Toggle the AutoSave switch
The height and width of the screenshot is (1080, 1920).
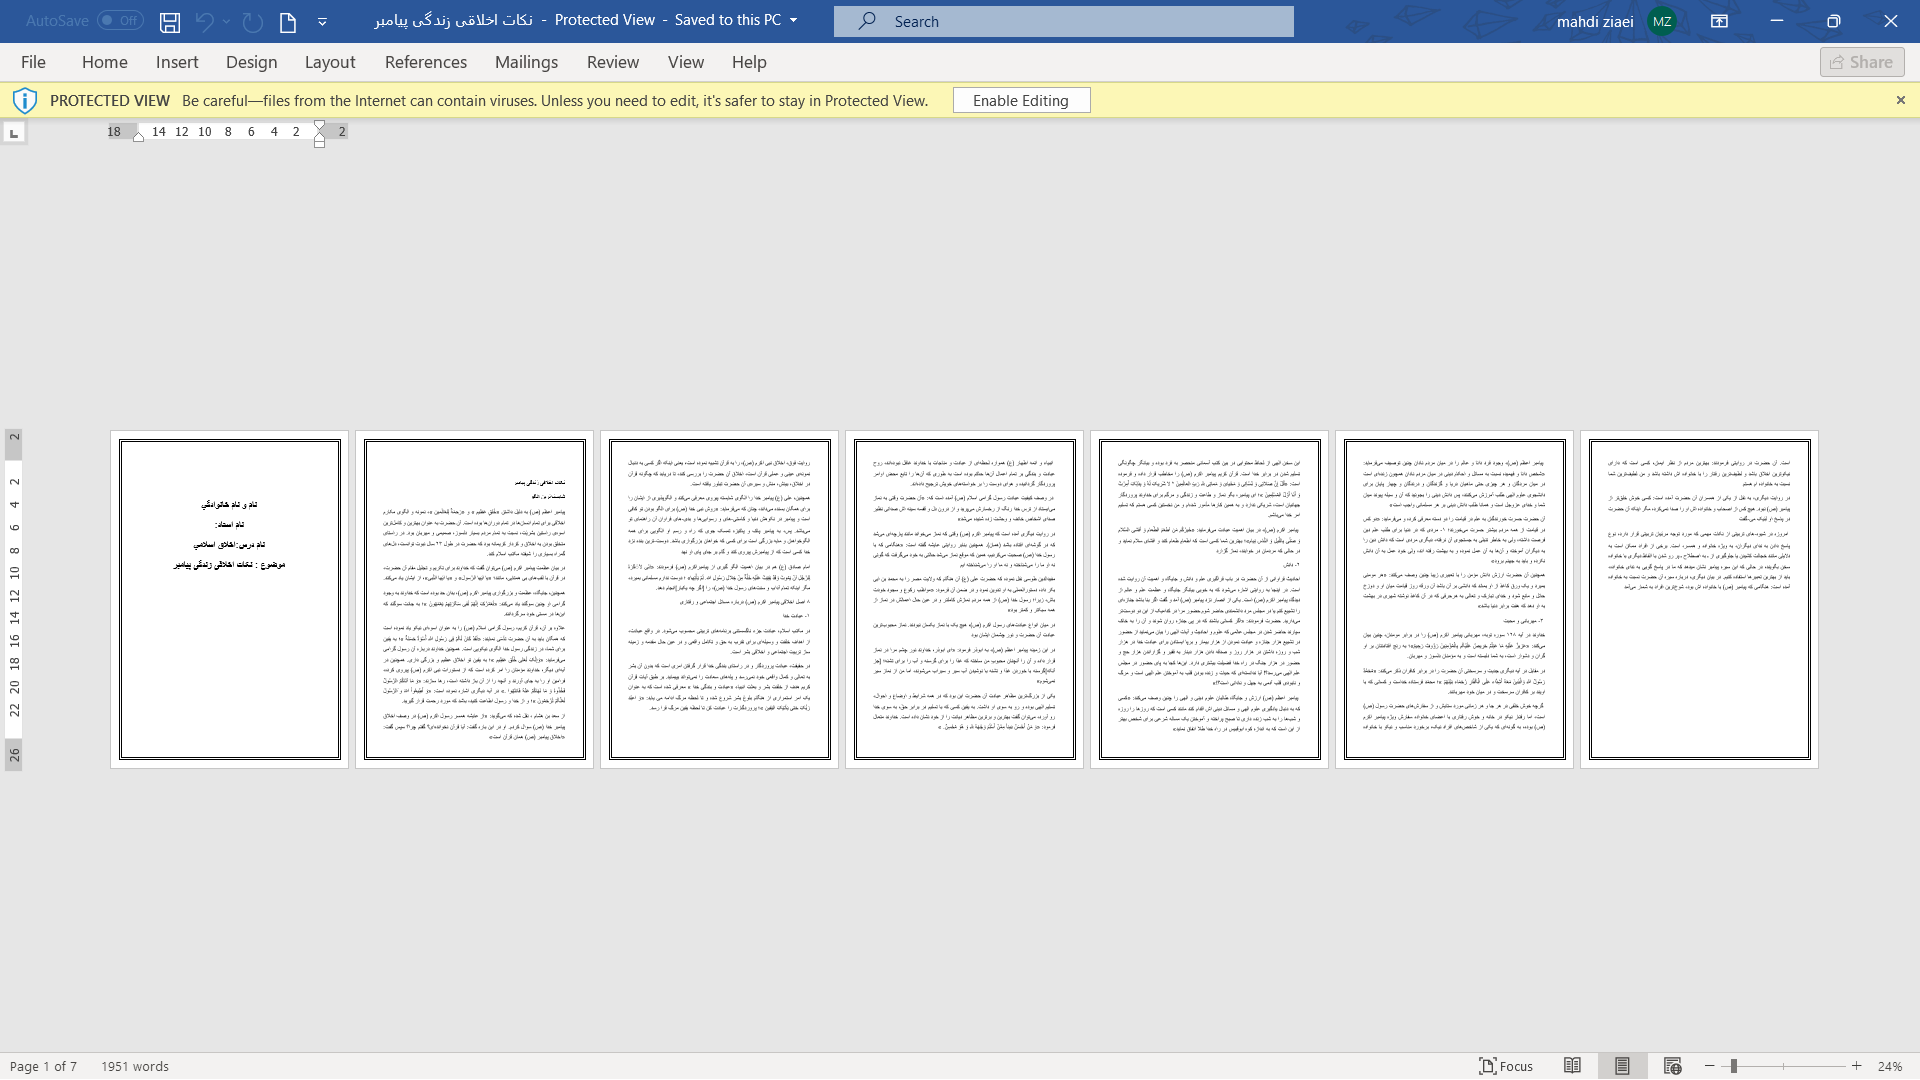(x=120, y=20)
